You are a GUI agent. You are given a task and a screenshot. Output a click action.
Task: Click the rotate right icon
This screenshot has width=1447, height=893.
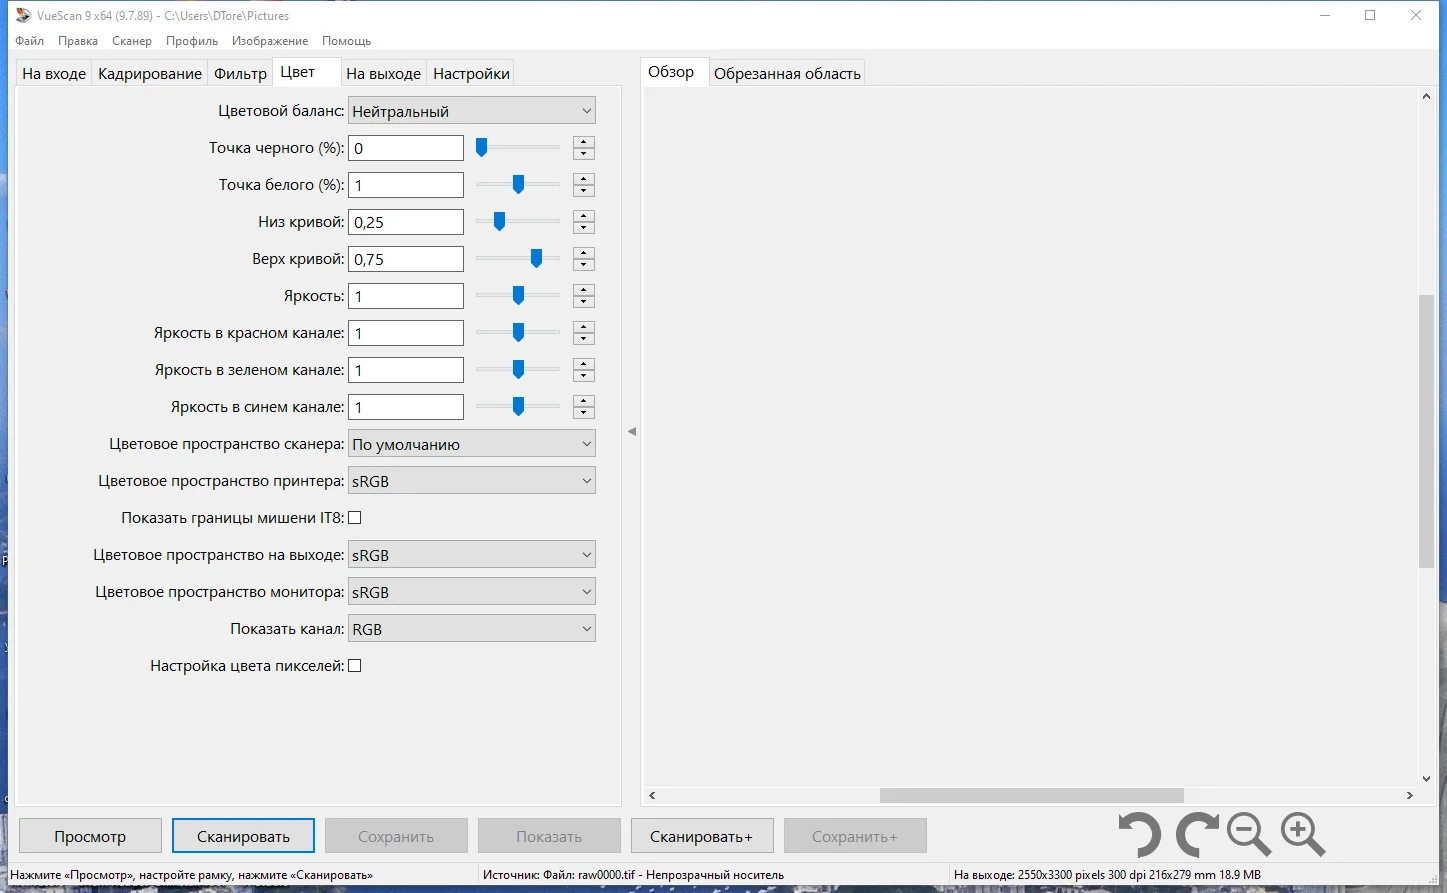pyautogui.click(x=1196, y=835)
